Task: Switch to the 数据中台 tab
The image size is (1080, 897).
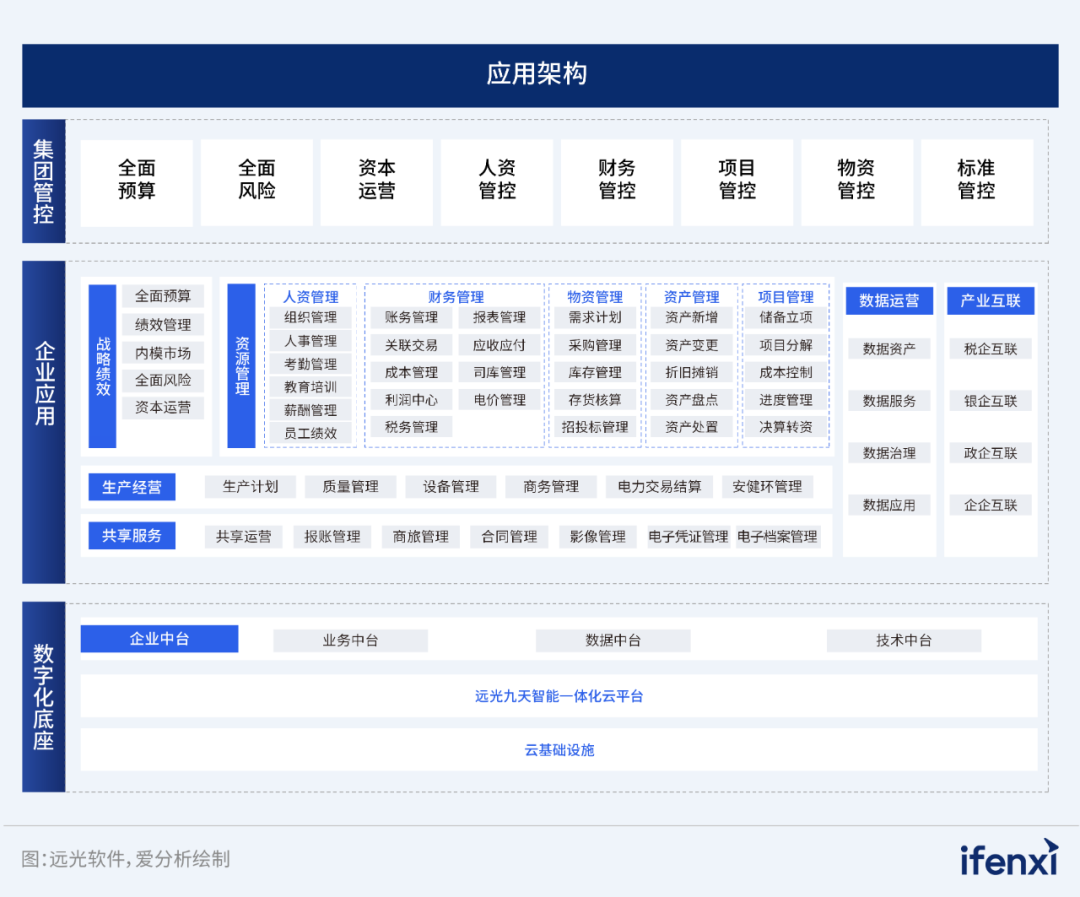Action: (x=613, y=640)
